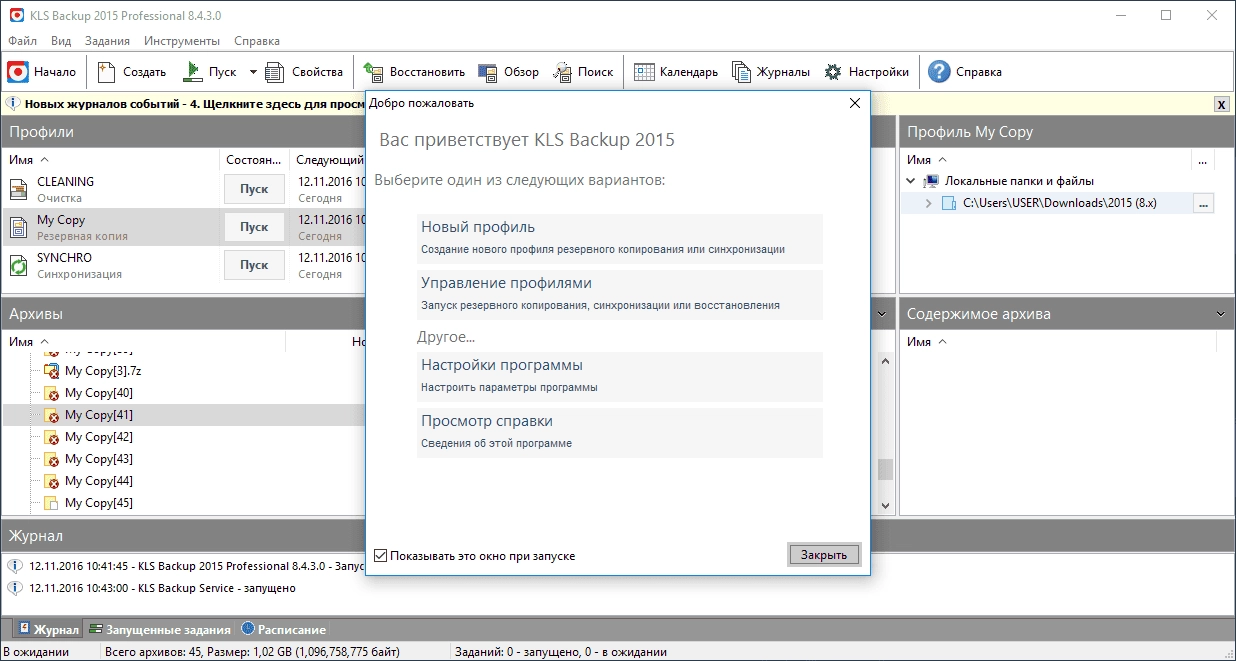
Task: Click the My Copy[3].7z archive icon
Action: point(51,371)
